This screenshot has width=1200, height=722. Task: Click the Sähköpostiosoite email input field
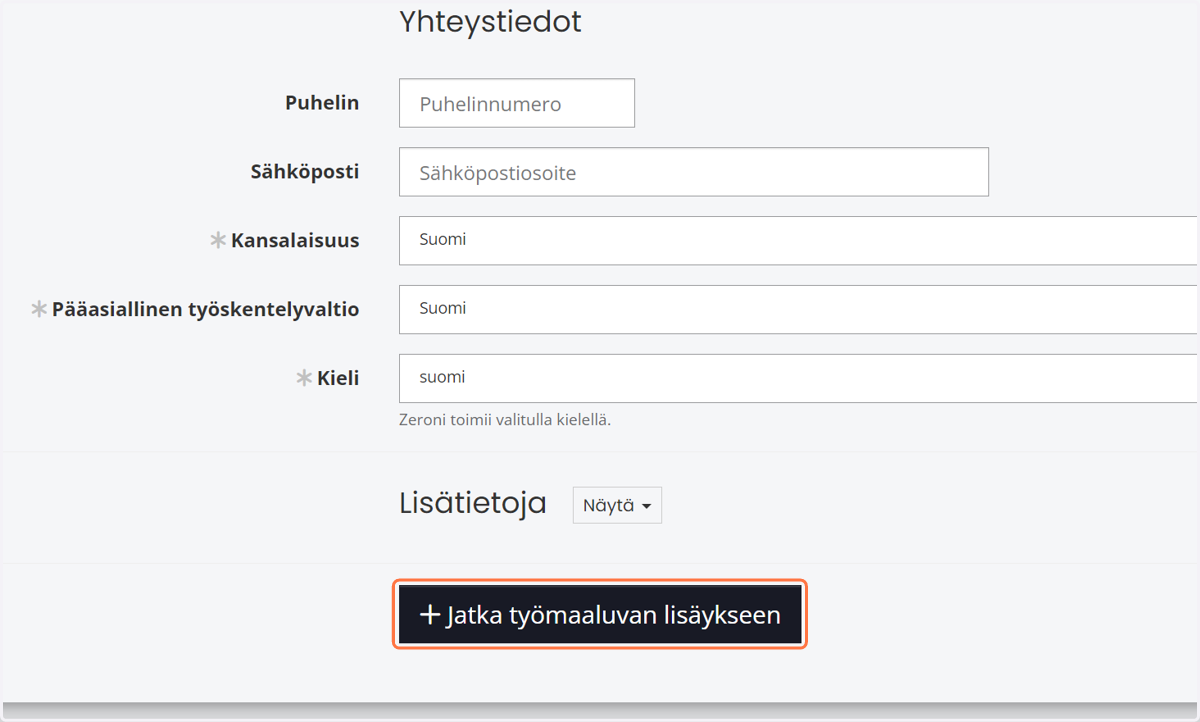tap(693, 172)
